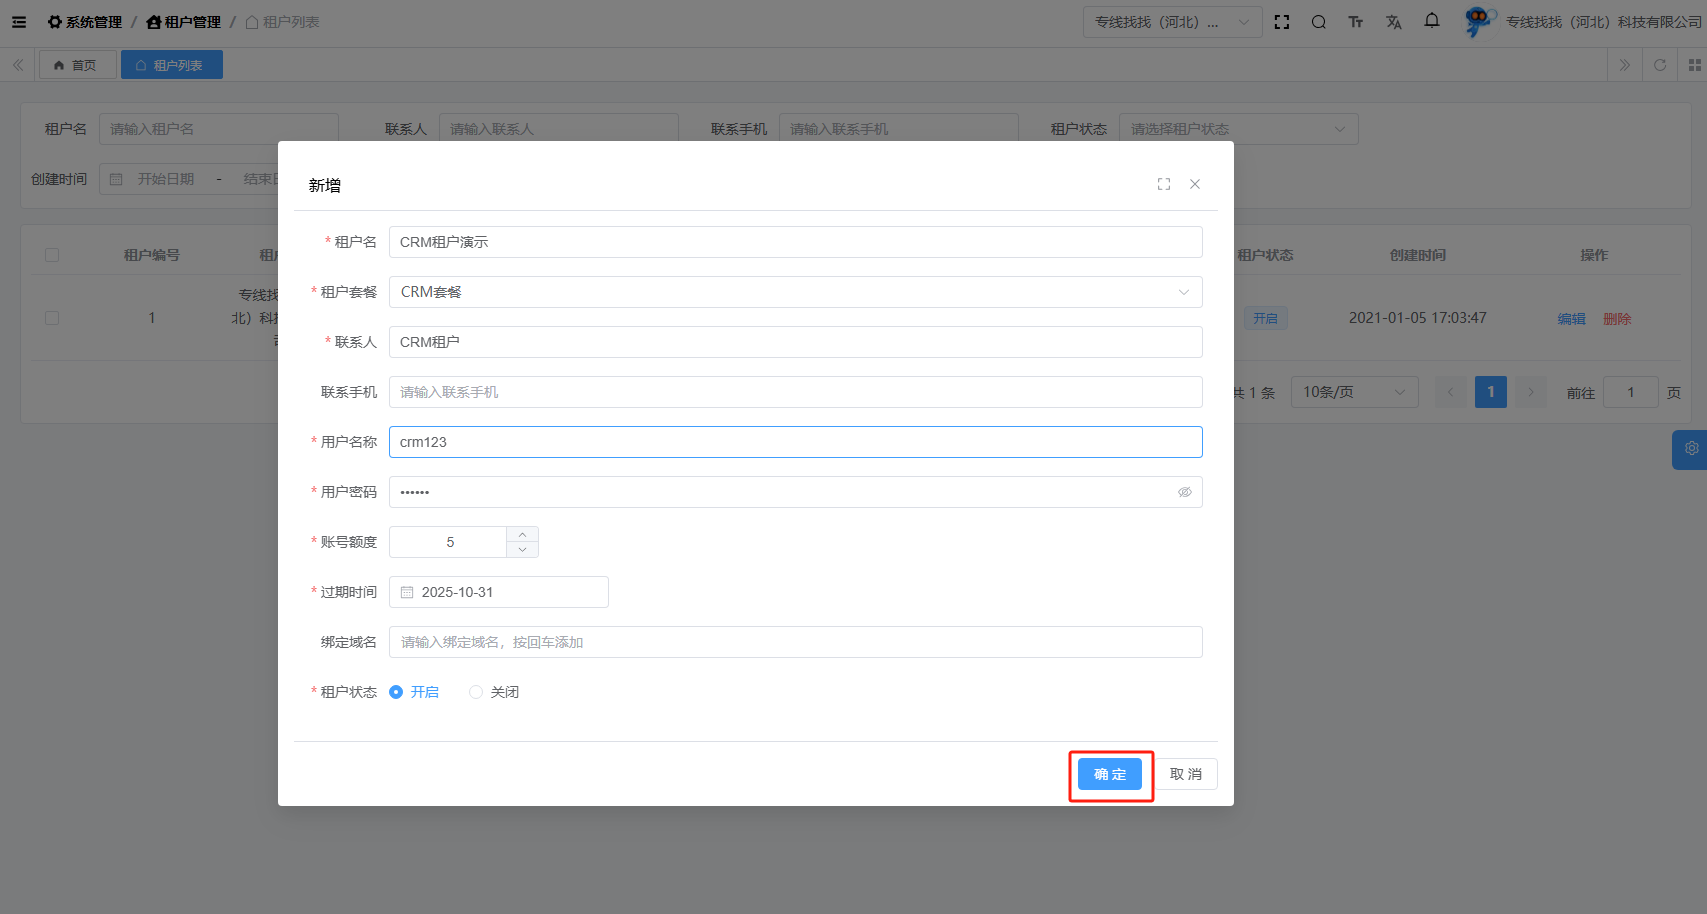Toggle fullscreen mode icon in top bar
Image resolution: width=1707 pixels, height=914 pixels.
(1282, 22)
